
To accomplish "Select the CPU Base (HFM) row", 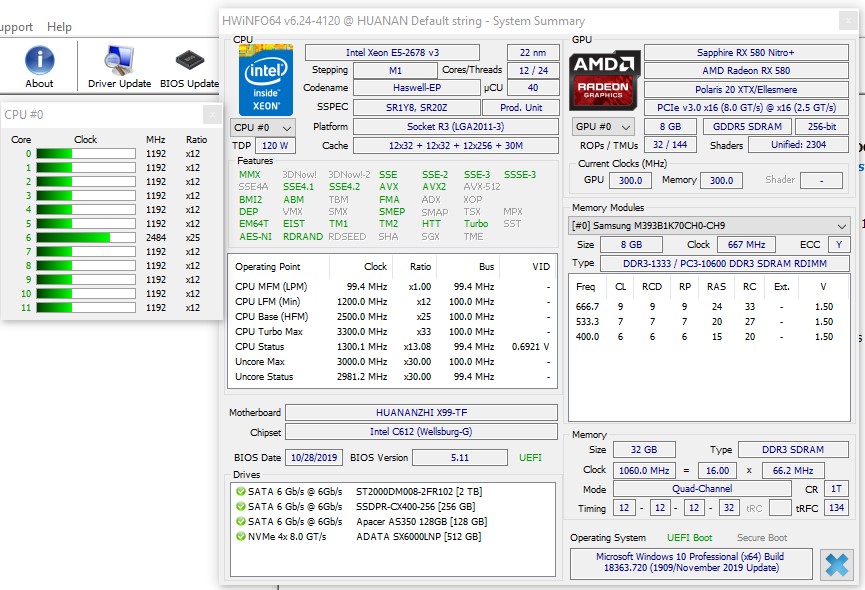I will tap(392, 317).
